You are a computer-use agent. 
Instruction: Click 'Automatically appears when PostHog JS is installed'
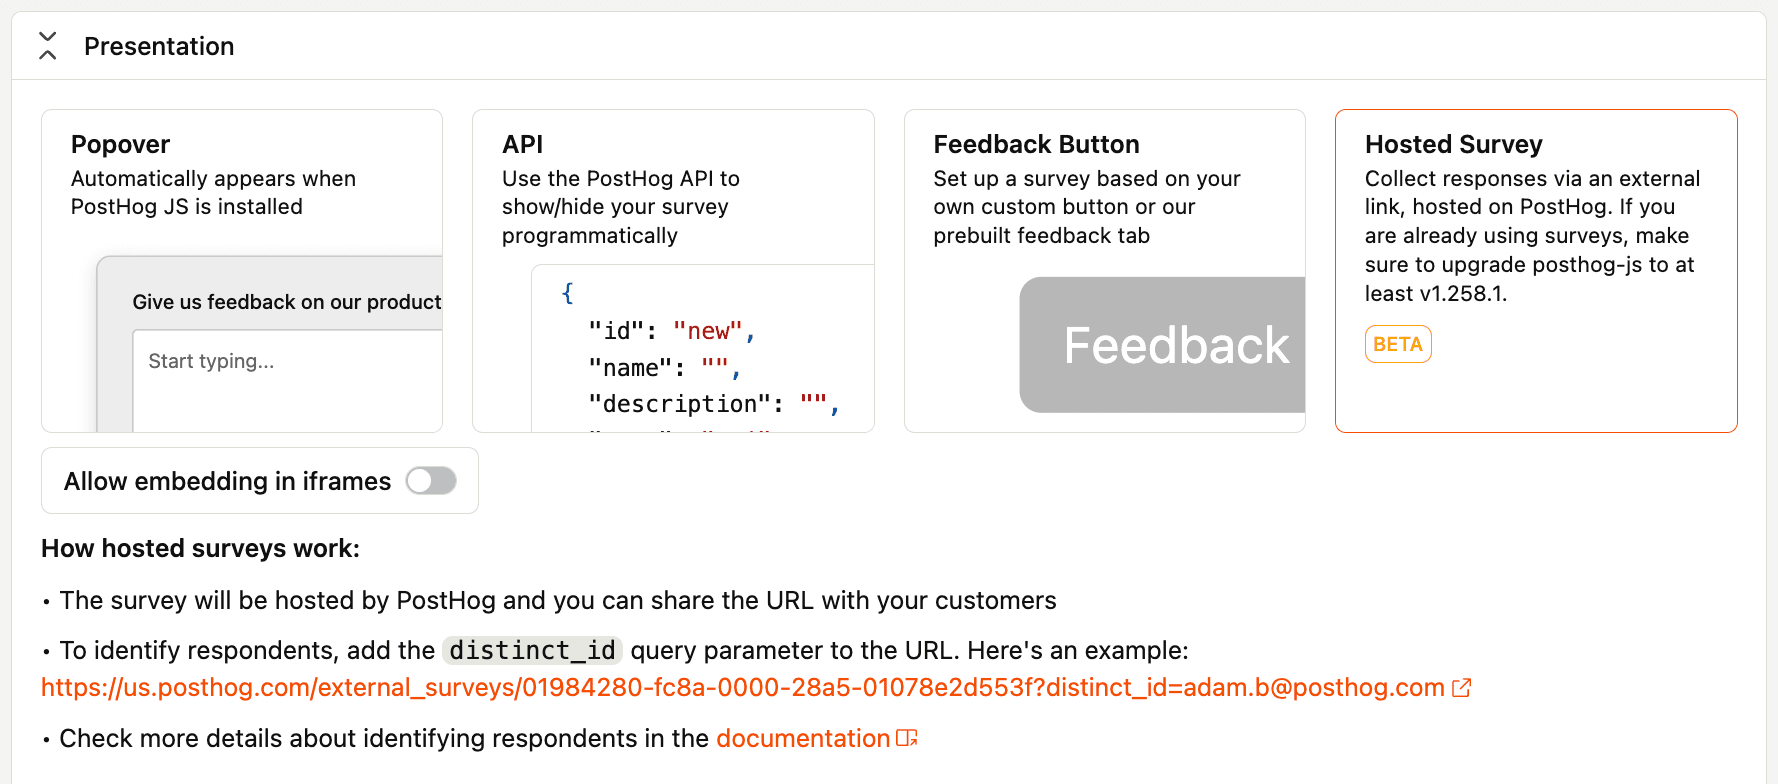[213, 192]
